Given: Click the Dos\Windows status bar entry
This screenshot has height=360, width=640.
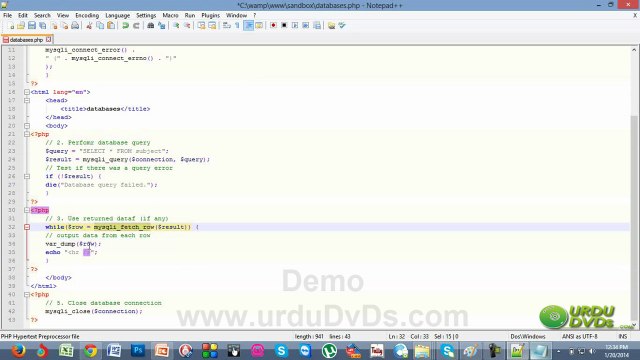Looking at the screenshot, I should coord(528,337).
